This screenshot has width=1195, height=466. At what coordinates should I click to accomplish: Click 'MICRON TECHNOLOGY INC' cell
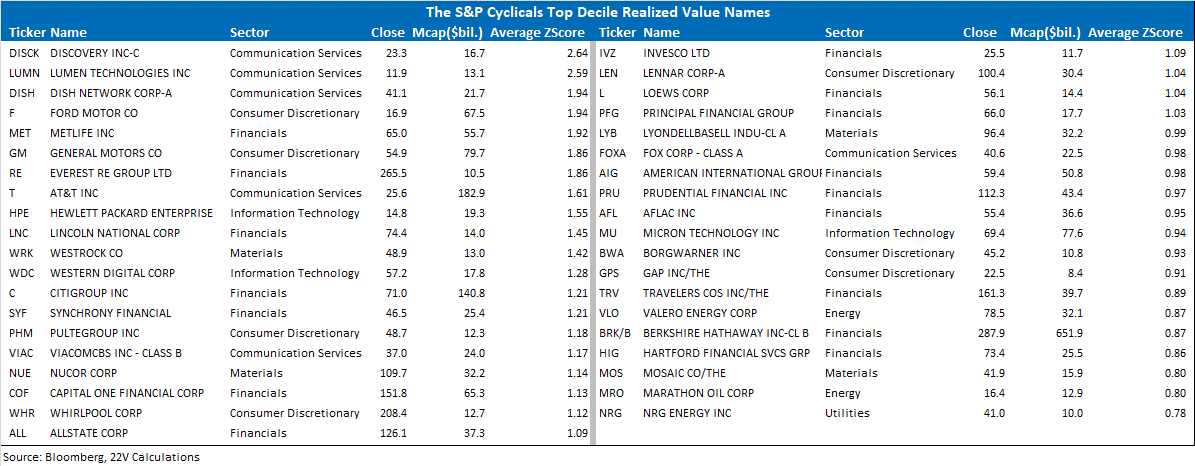[x=709, y=233]
